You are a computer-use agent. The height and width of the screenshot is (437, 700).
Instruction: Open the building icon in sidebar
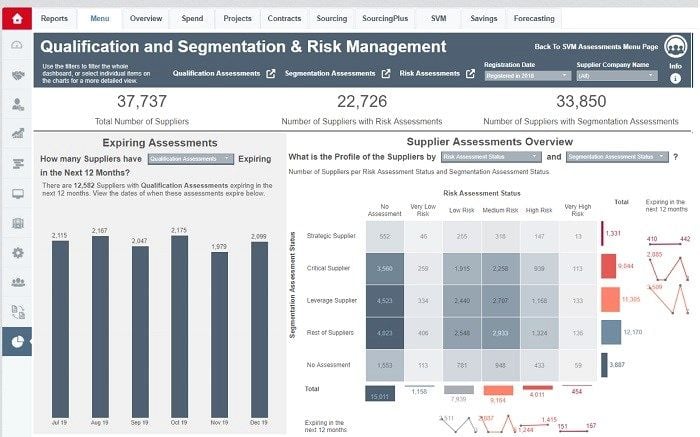tap(17, 223)
